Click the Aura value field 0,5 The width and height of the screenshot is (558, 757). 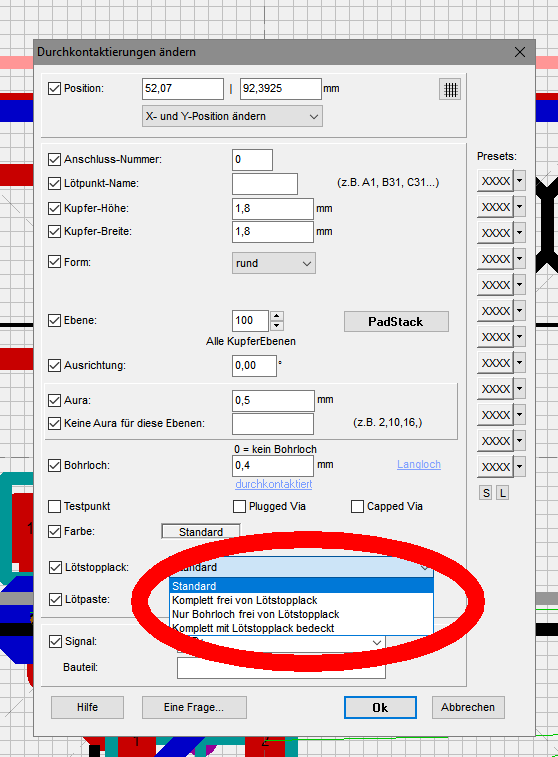(x=273, y=401)
